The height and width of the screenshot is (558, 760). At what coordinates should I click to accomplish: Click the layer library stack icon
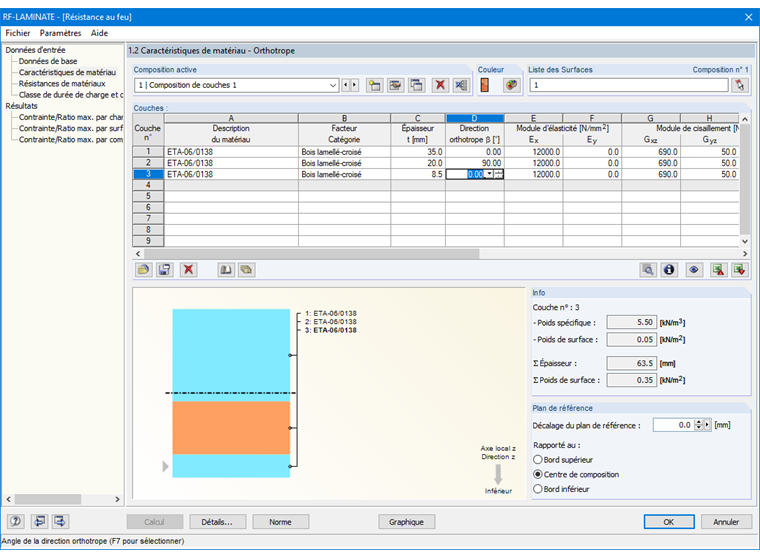tap(247, 270)
